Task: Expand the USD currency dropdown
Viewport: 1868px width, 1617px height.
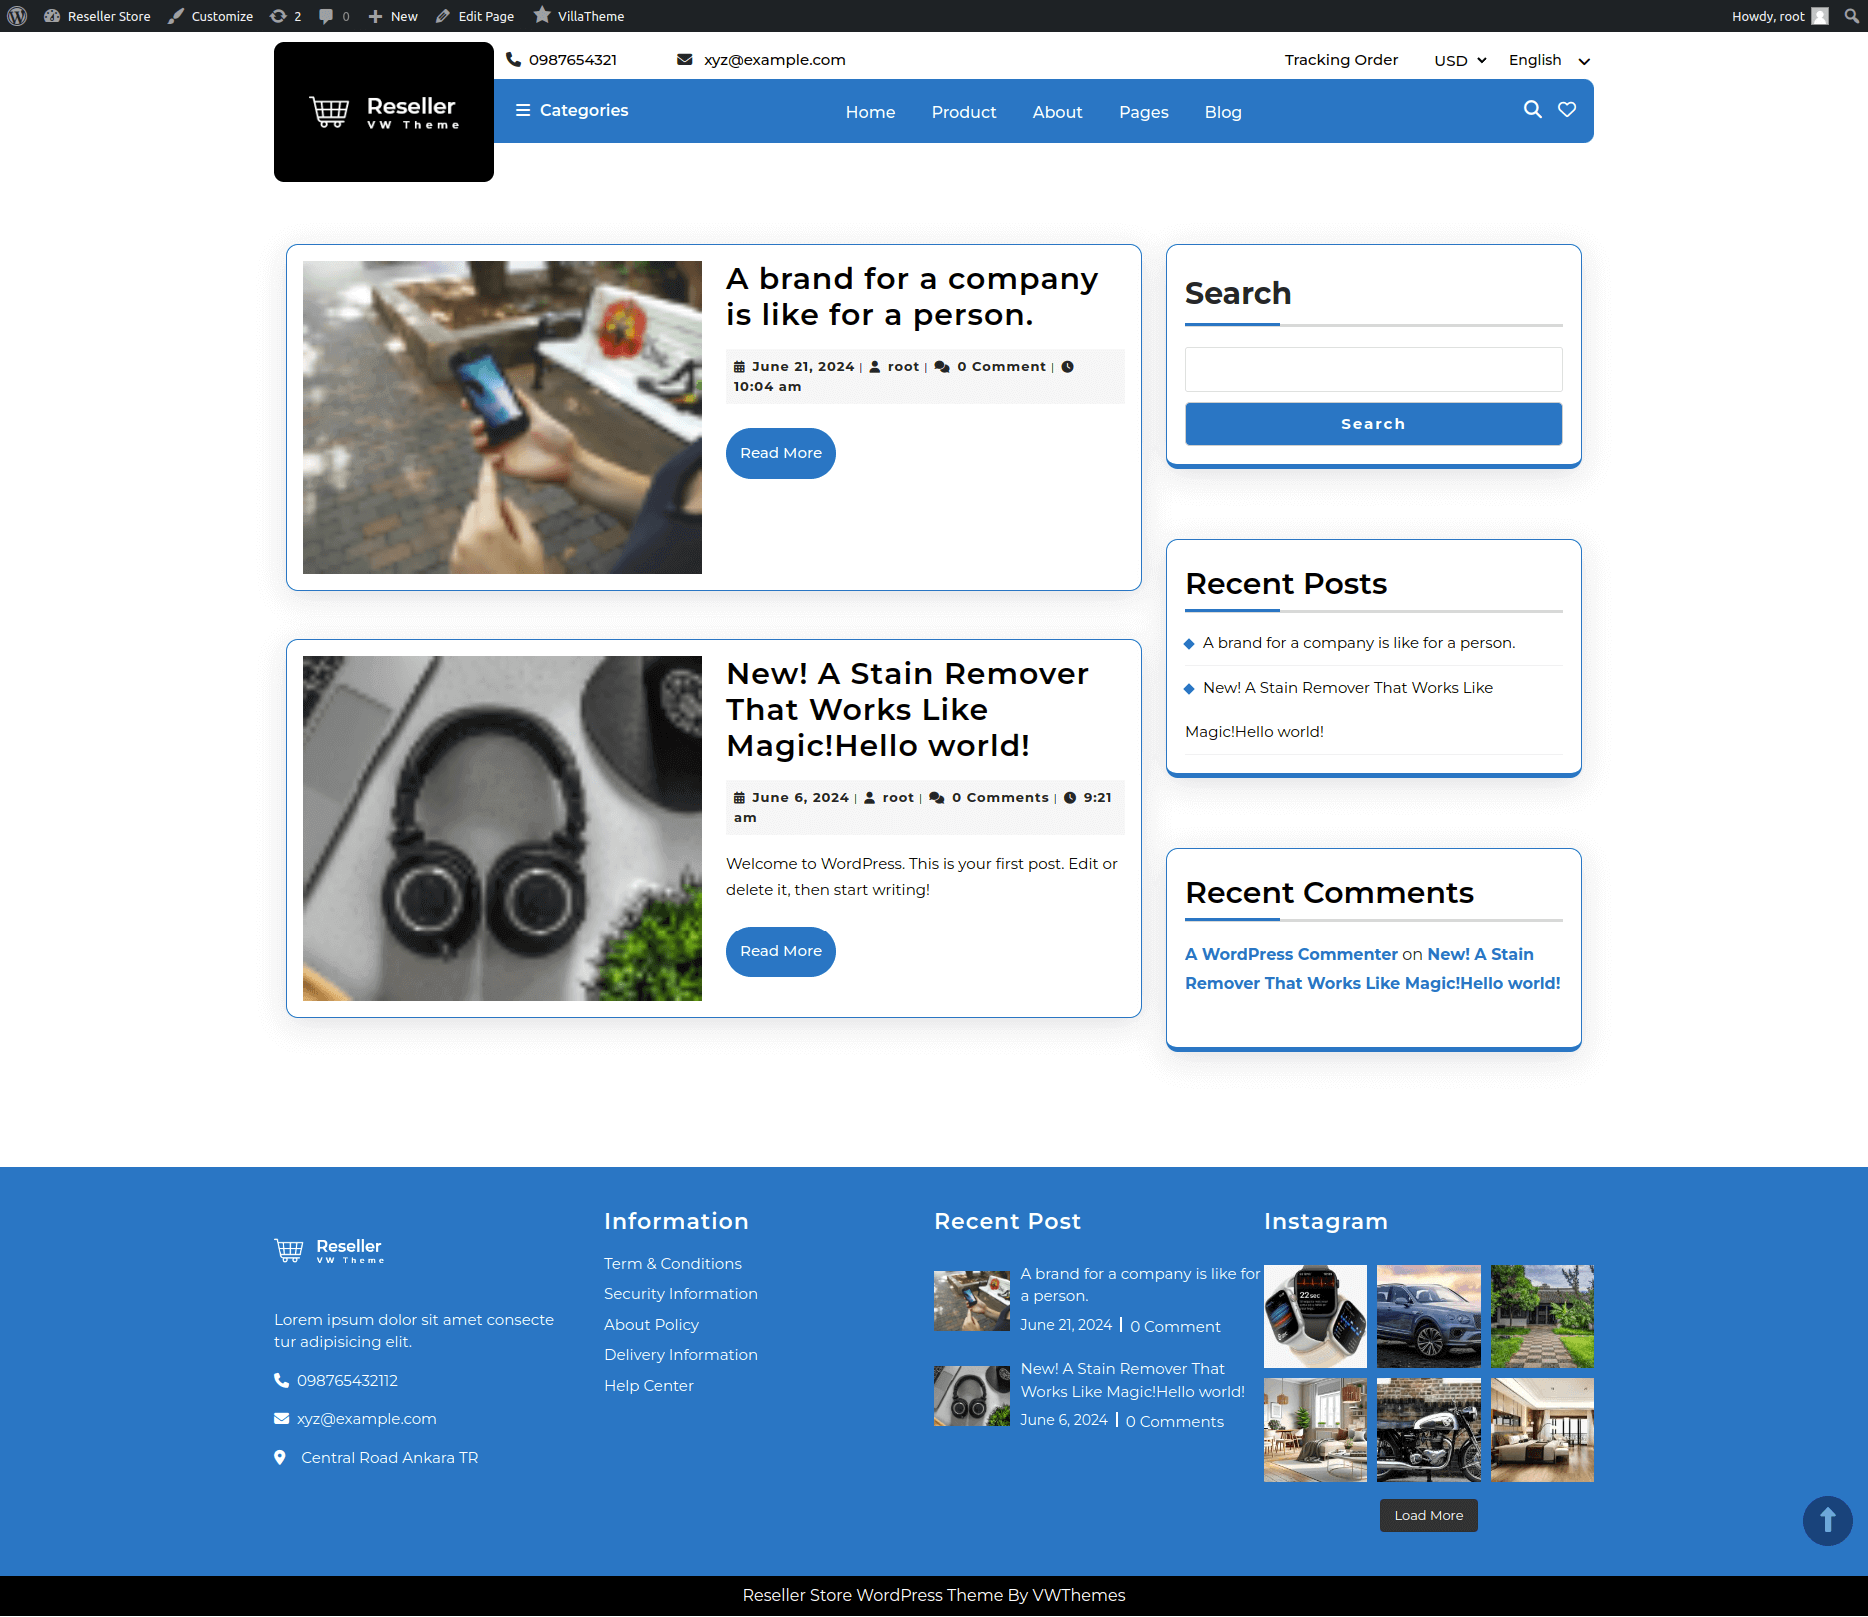Action: point(1459,61)
